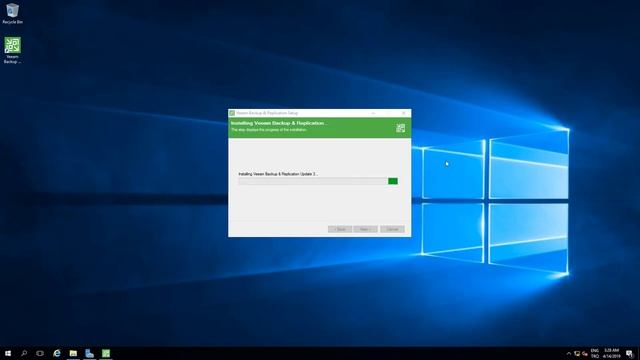
Task: Switch to the Server Manager taskbar app
Action: 89,353
